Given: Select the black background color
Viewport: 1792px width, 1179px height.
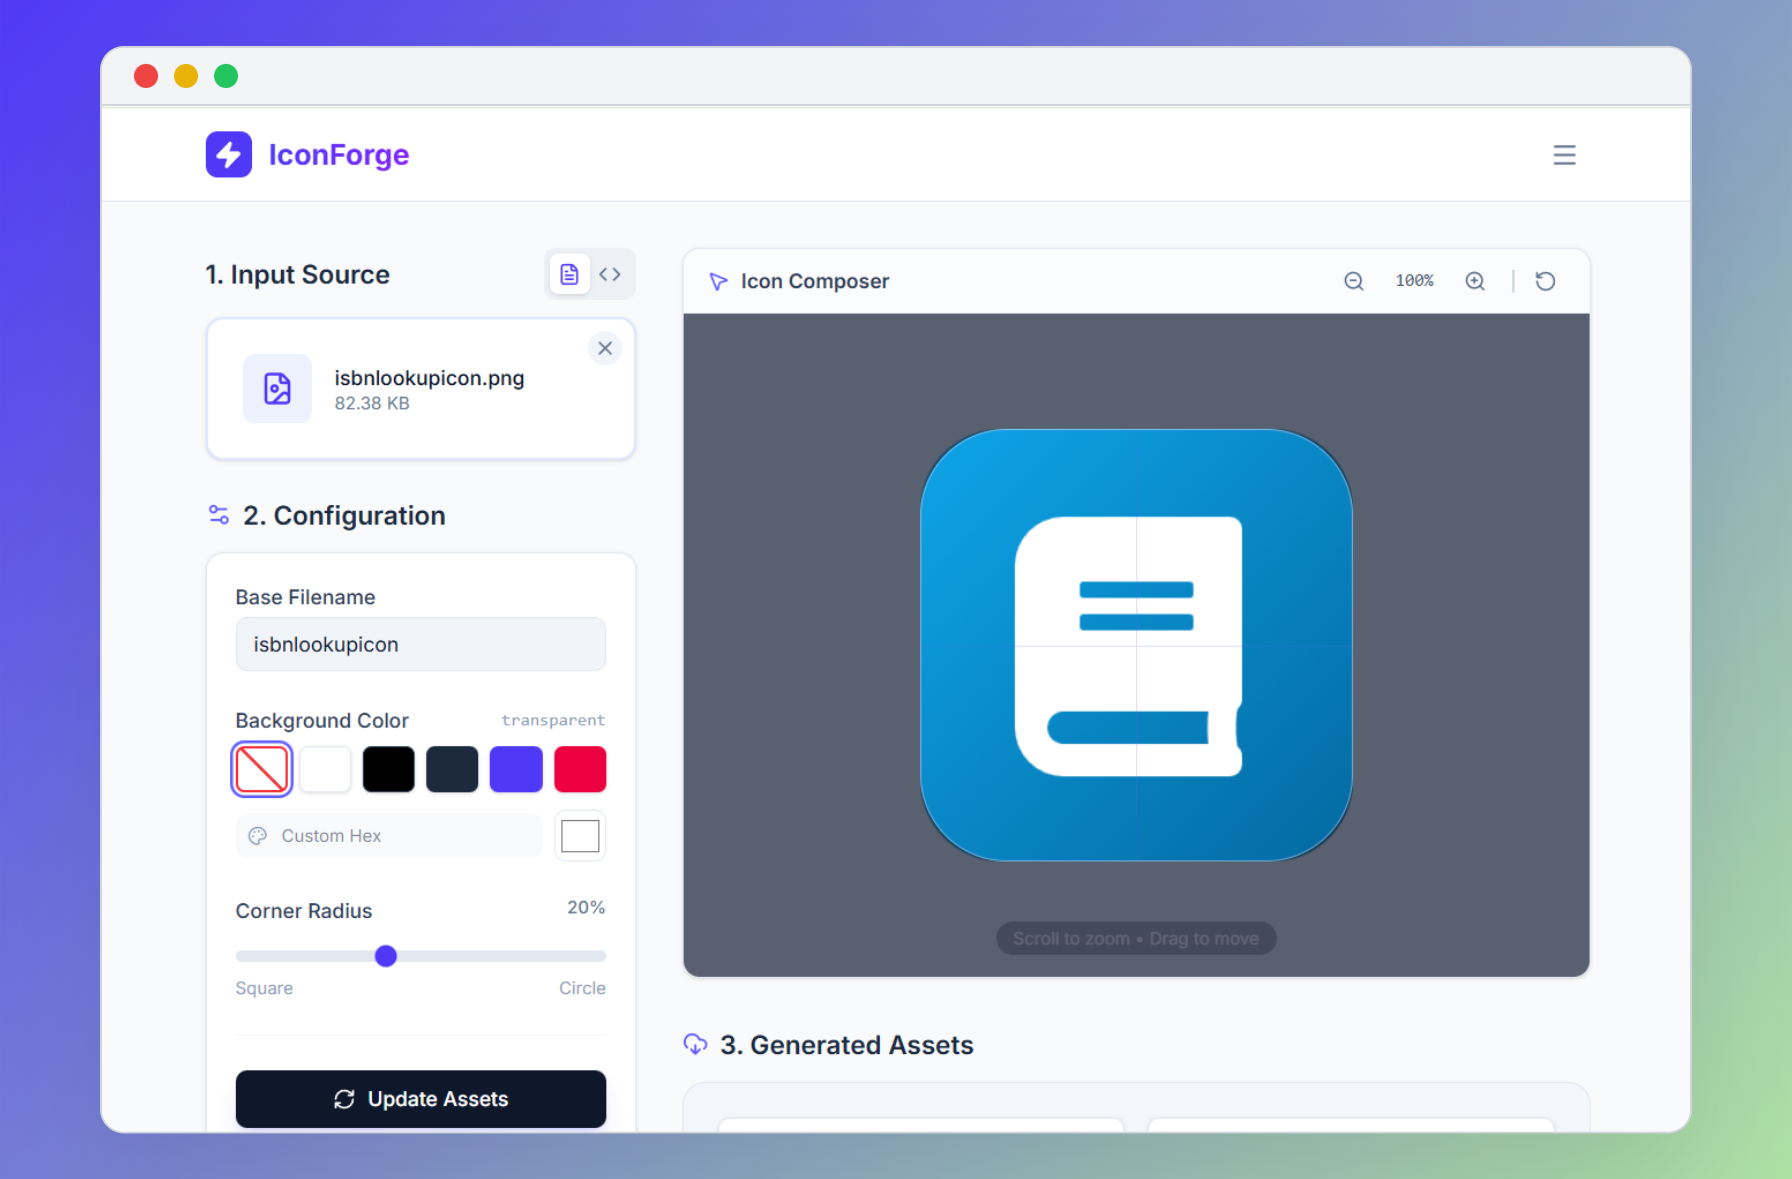Looking at the screenshot, I should (388, 769).
